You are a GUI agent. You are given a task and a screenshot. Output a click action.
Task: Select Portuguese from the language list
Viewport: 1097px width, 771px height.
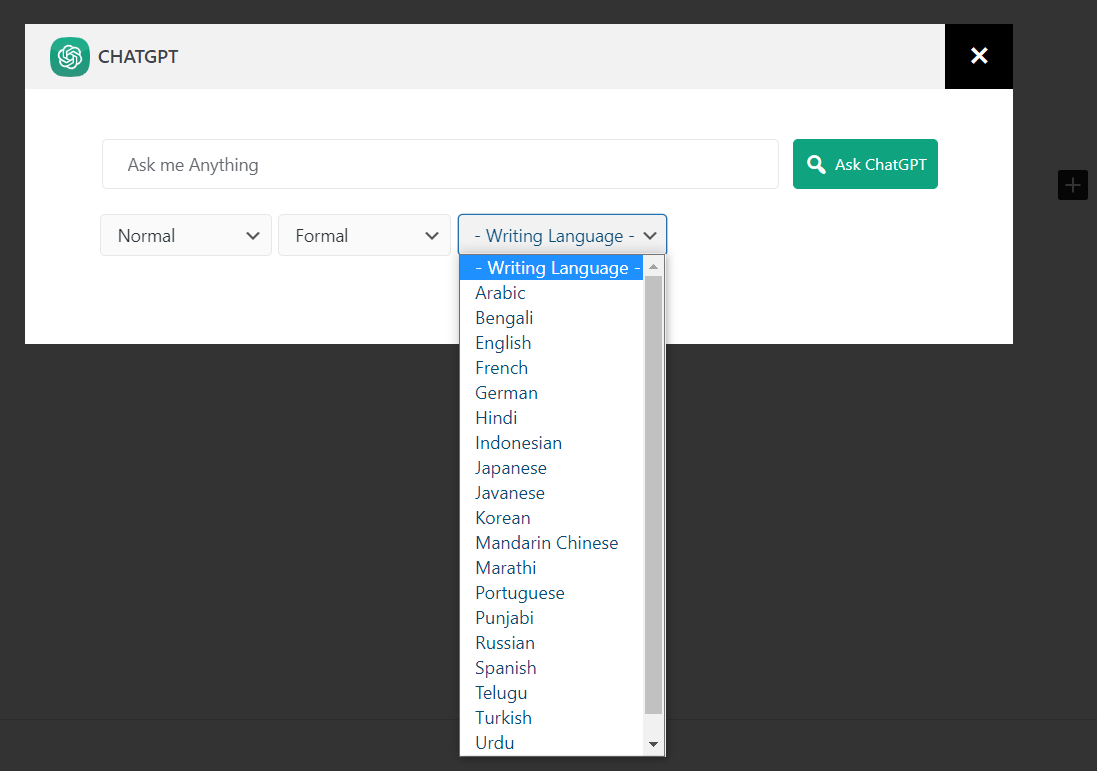coord(520,592)
